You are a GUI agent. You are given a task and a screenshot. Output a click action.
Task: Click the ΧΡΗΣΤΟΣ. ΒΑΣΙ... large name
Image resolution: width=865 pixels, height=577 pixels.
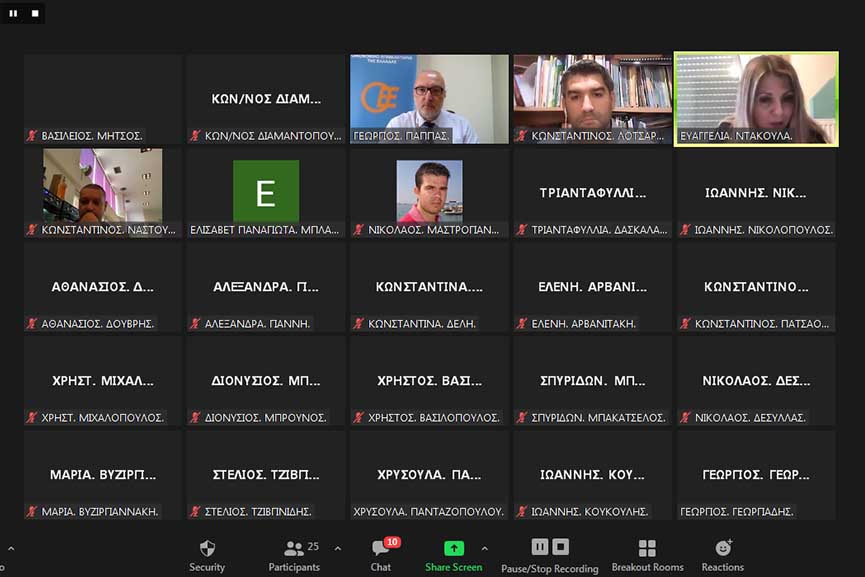pyautogui.click(x=429, y=381)
